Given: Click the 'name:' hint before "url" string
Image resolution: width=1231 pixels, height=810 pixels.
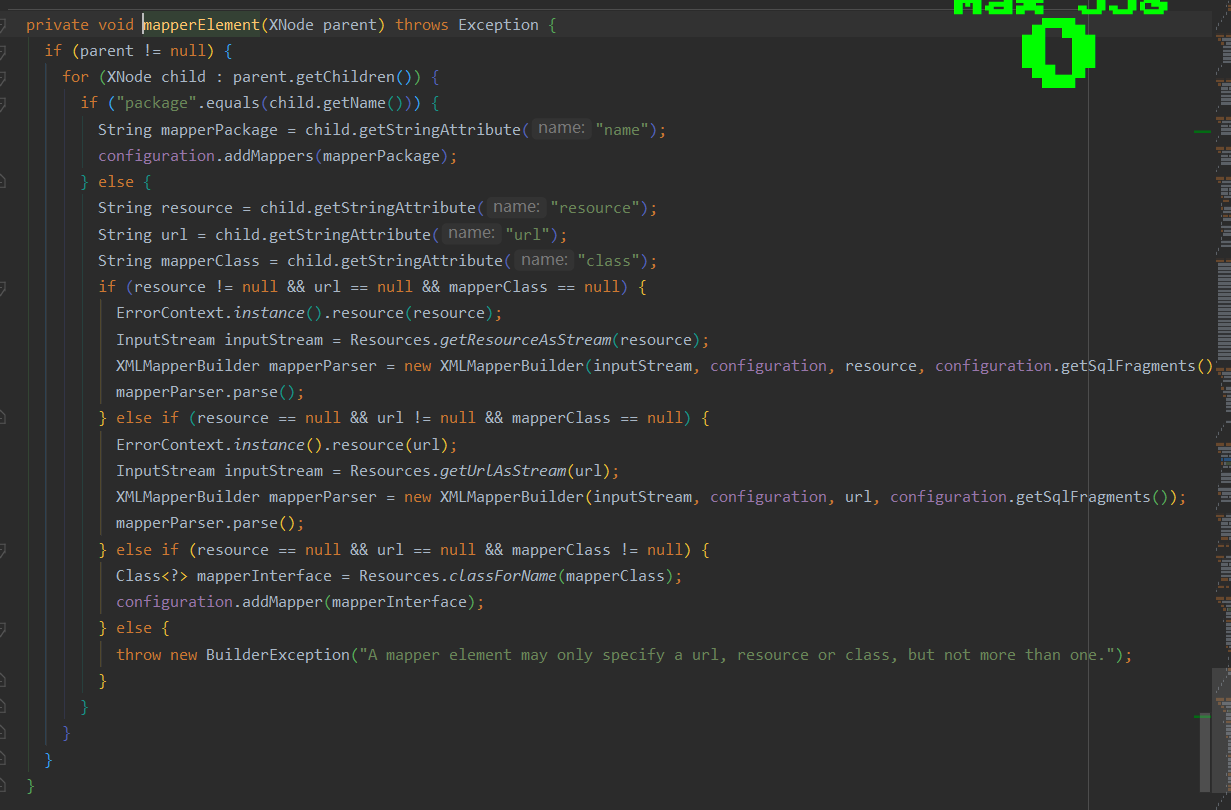Looking at the screenshot, I should (471, 233).
